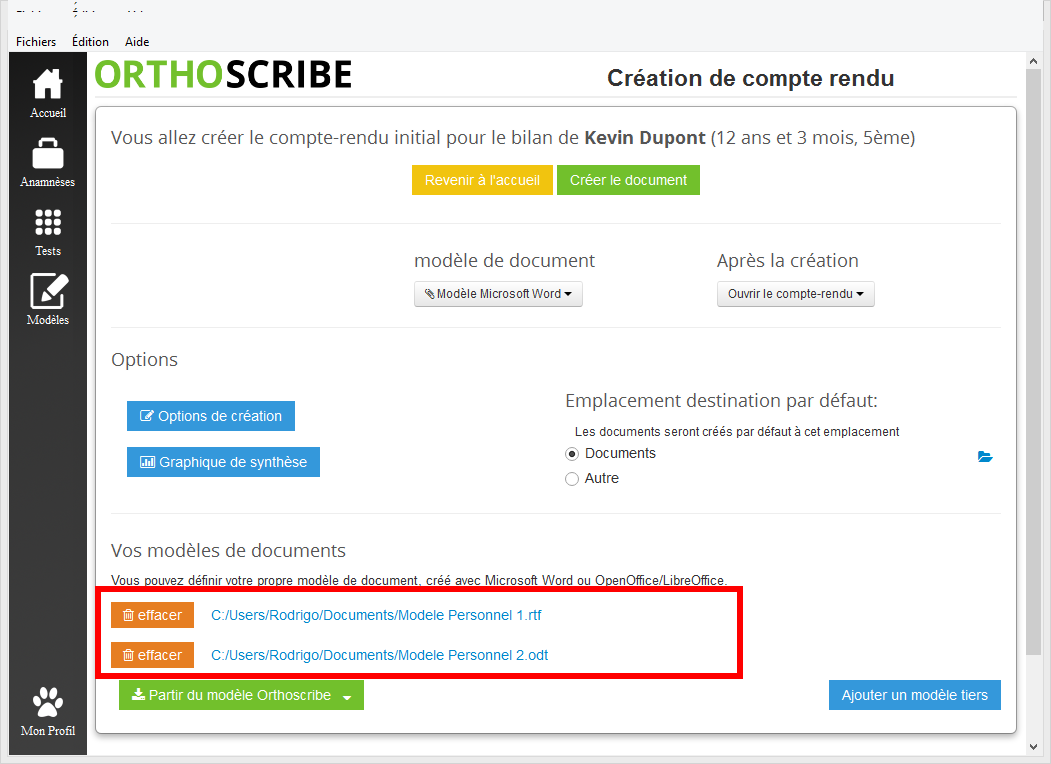Select the Autre radio button
Screen dimensions: 1051x764
click(x=572, y=479)
